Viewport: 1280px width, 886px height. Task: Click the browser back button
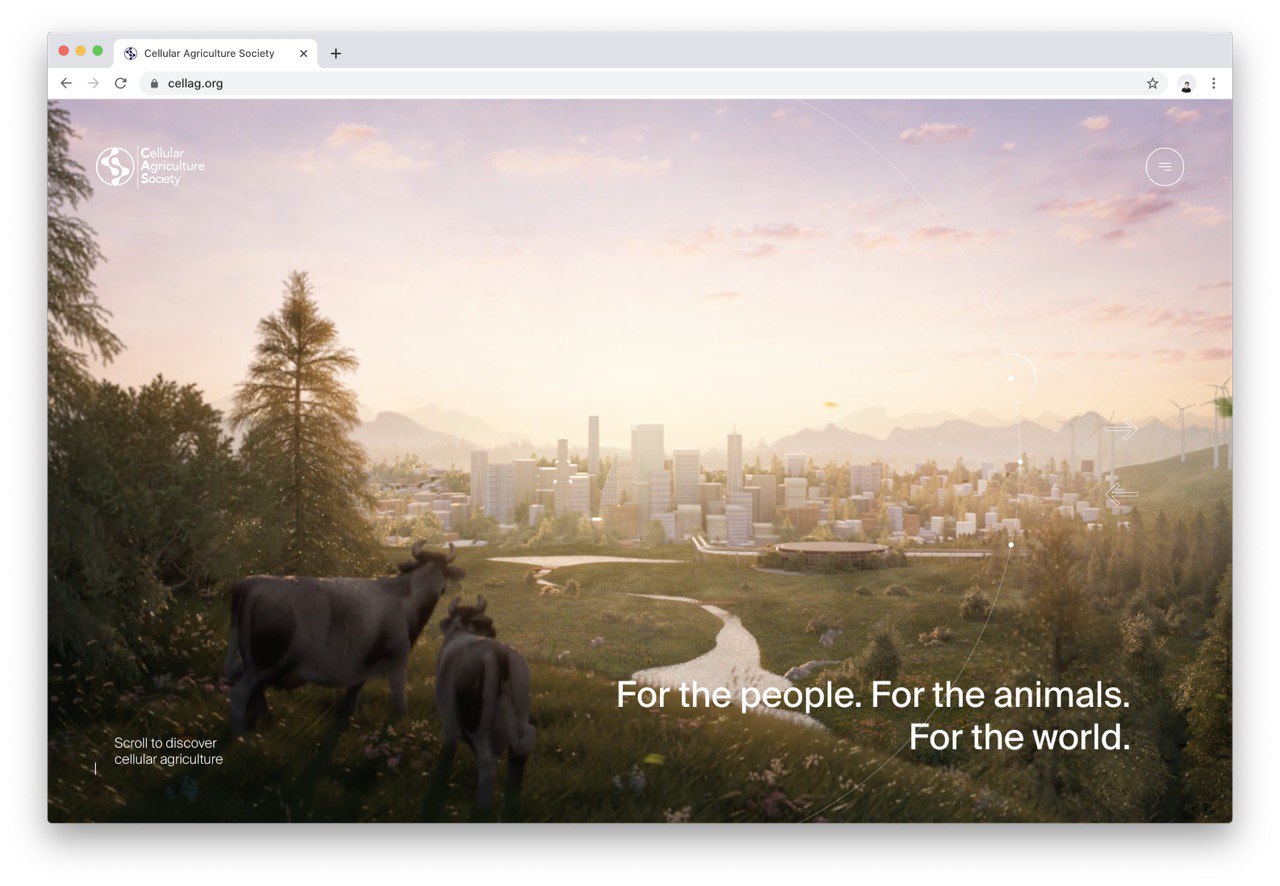click(x=66, y=83)
